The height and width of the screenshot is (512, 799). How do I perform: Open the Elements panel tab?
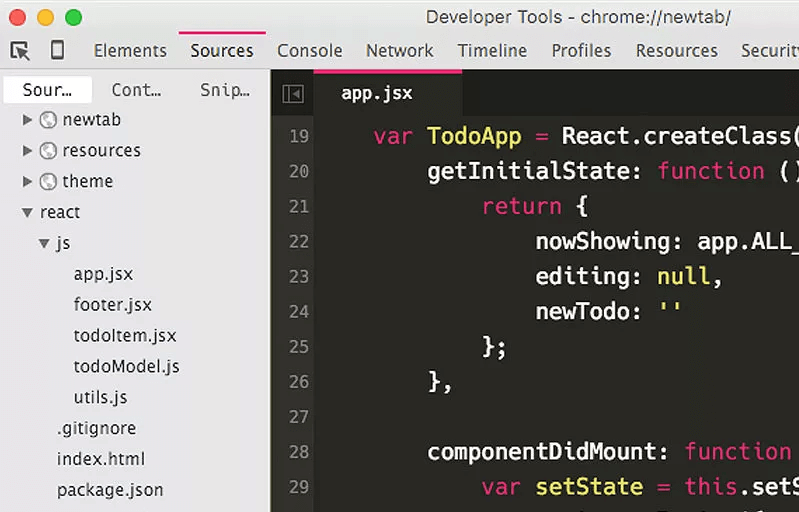(x=130, y=51)
